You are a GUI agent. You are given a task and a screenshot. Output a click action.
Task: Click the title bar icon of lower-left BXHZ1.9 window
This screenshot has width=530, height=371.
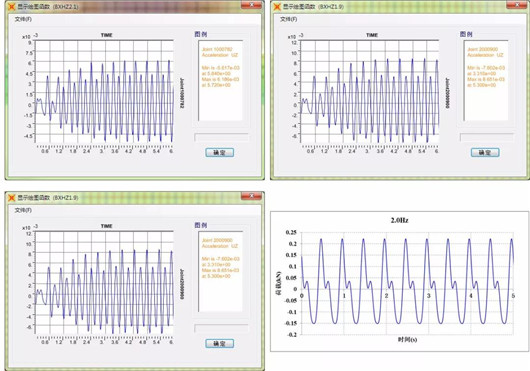[x=11, y=198]
